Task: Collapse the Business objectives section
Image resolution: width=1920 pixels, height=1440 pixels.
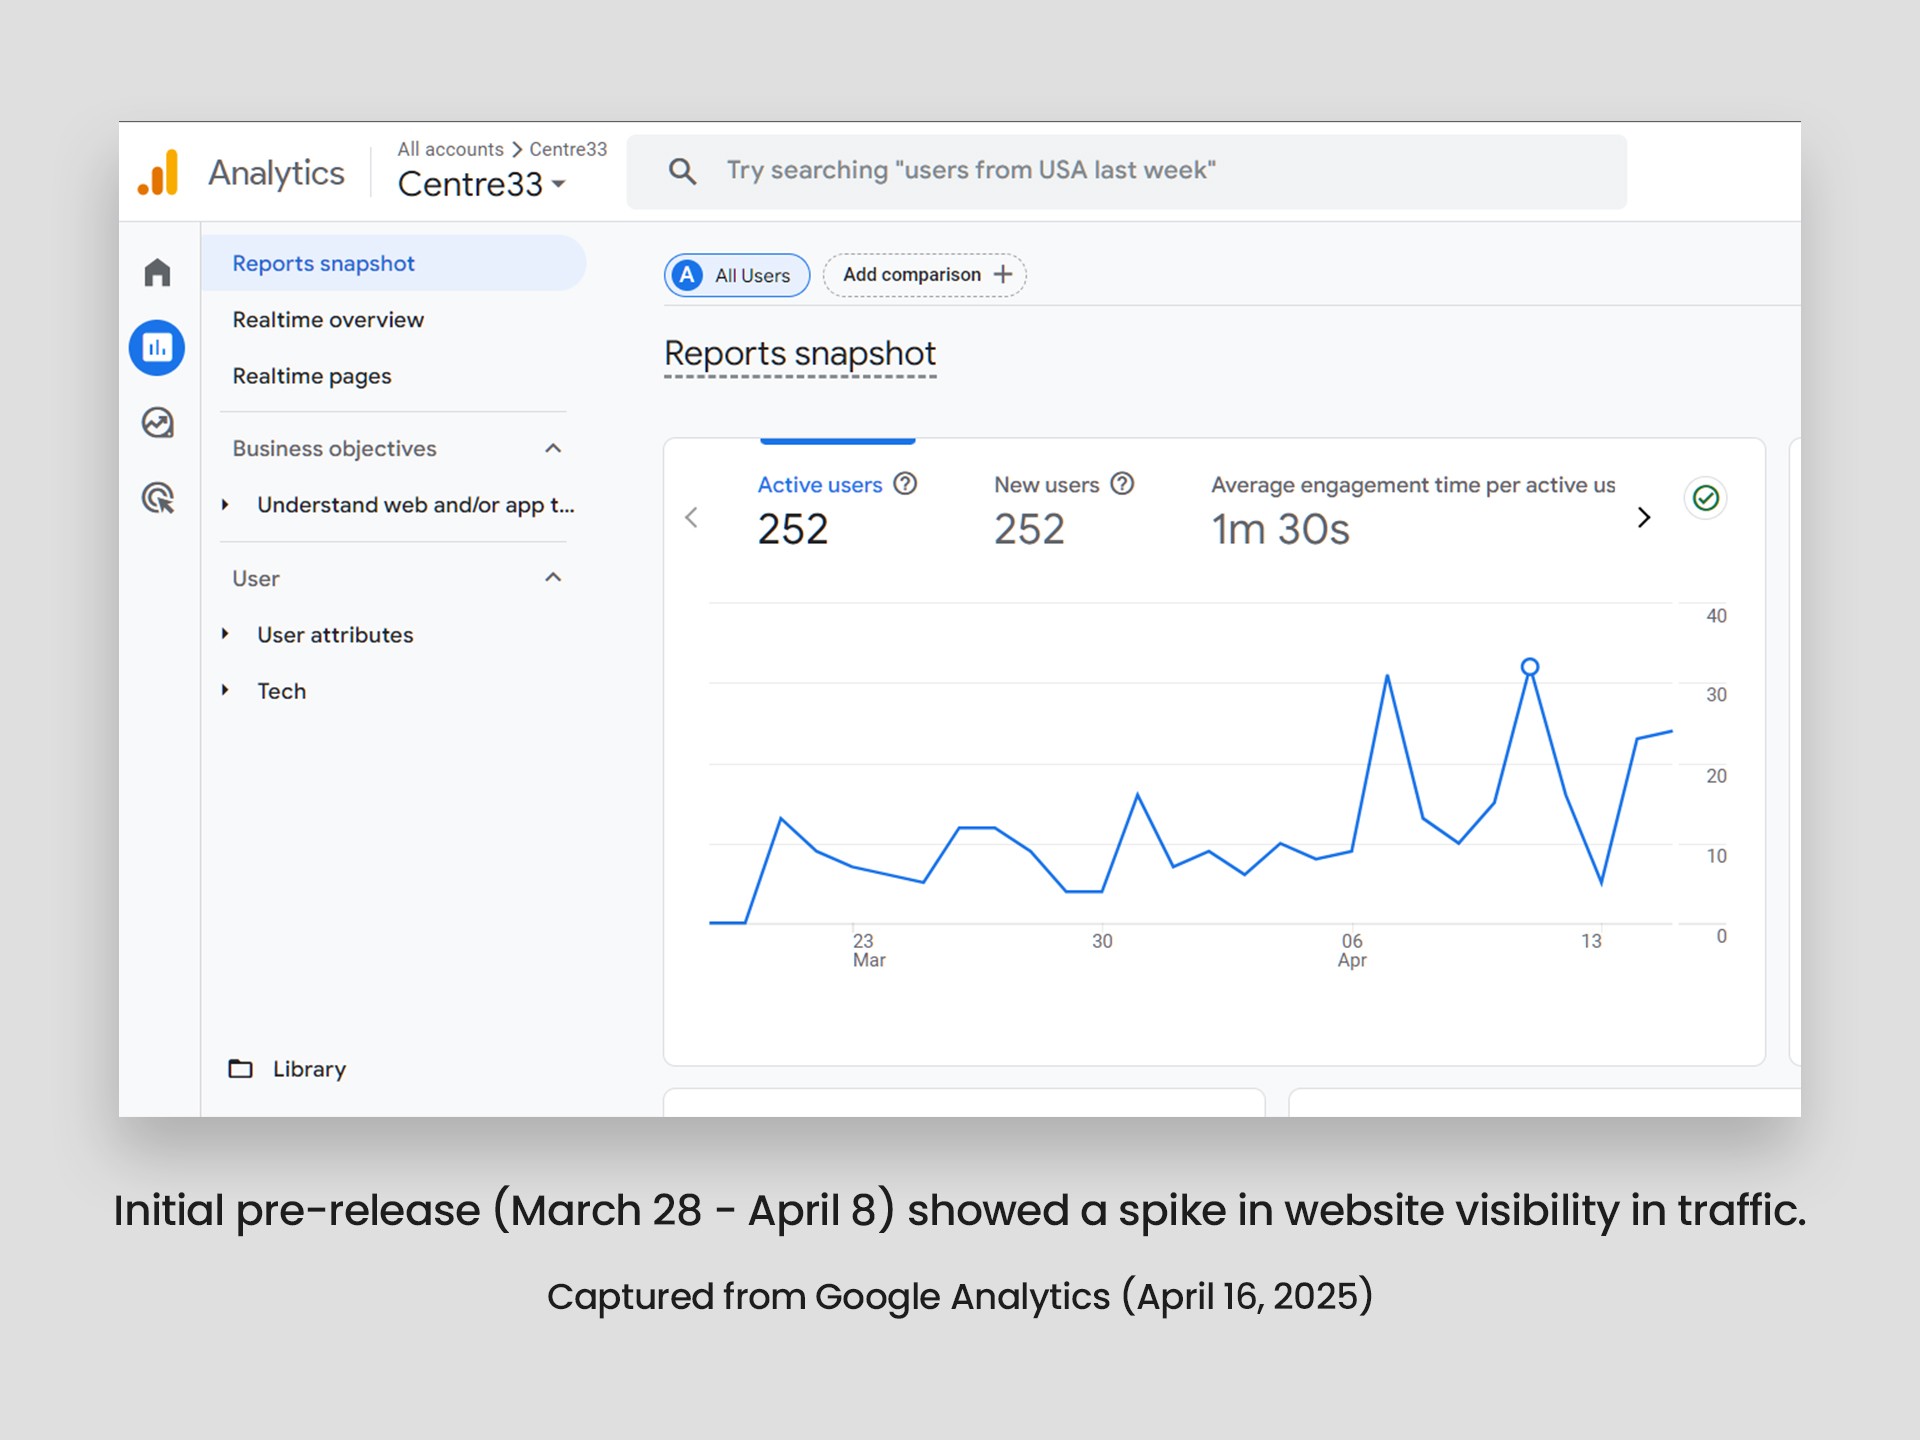Action: tap(553, 448)
